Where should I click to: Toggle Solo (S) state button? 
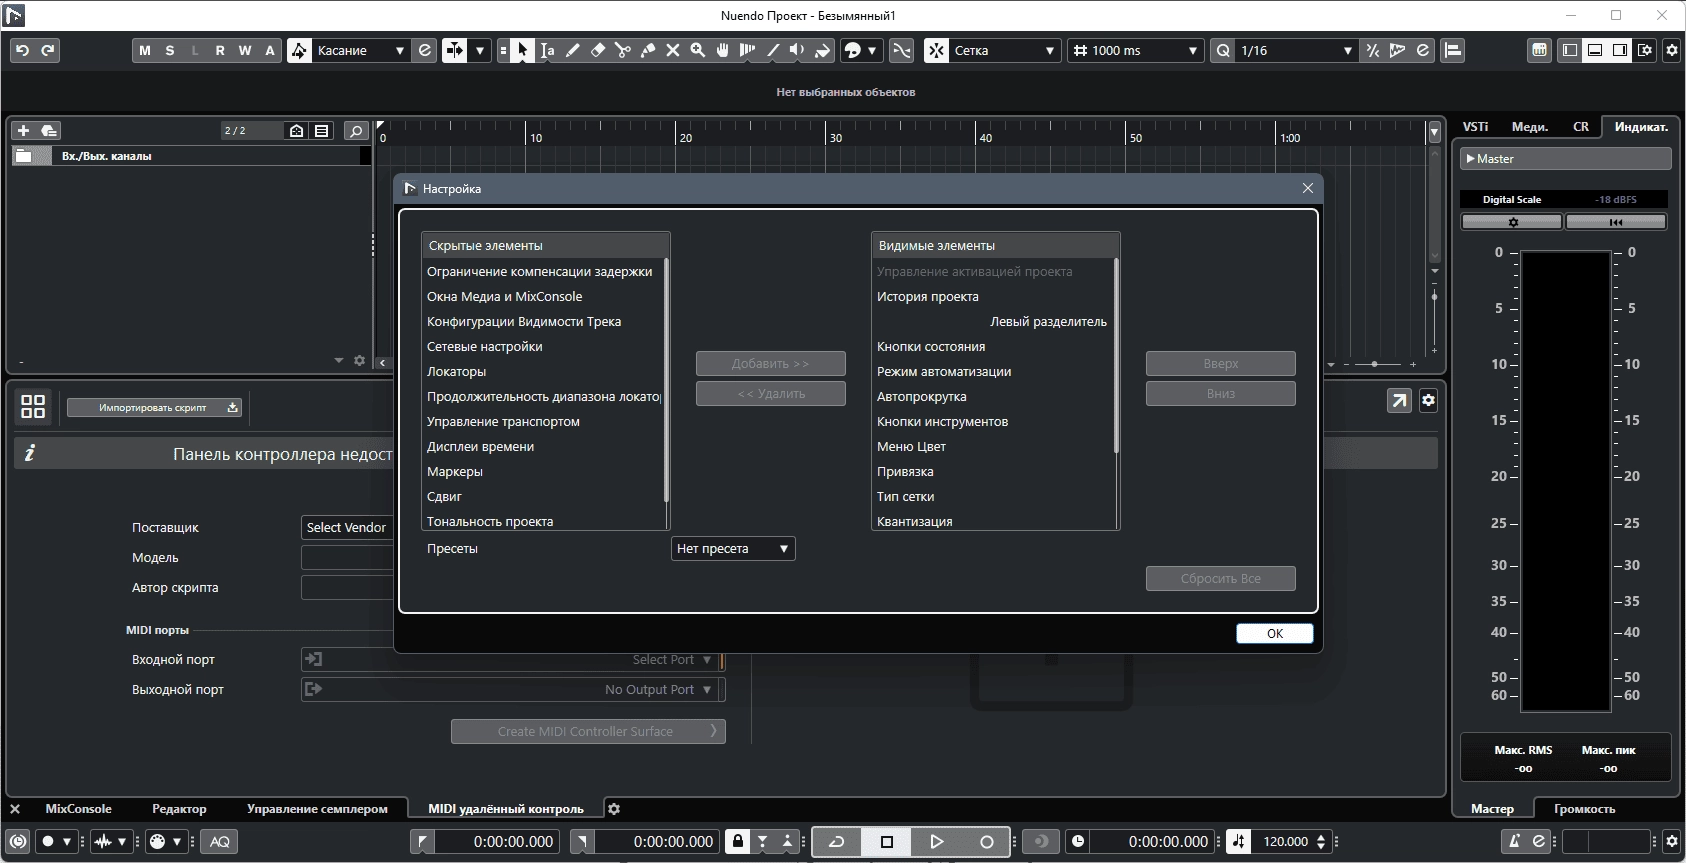click(x=170, y=50)
